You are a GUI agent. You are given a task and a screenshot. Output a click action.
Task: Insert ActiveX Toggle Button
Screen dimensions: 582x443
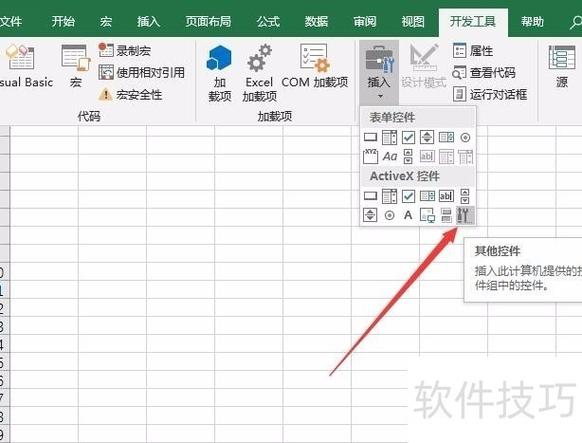point(446,215)
